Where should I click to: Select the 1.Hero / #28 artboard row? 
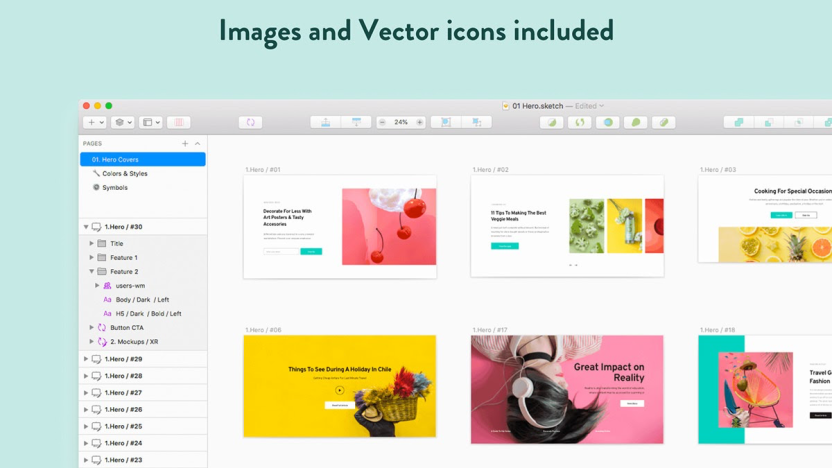(x=143, y=376)
